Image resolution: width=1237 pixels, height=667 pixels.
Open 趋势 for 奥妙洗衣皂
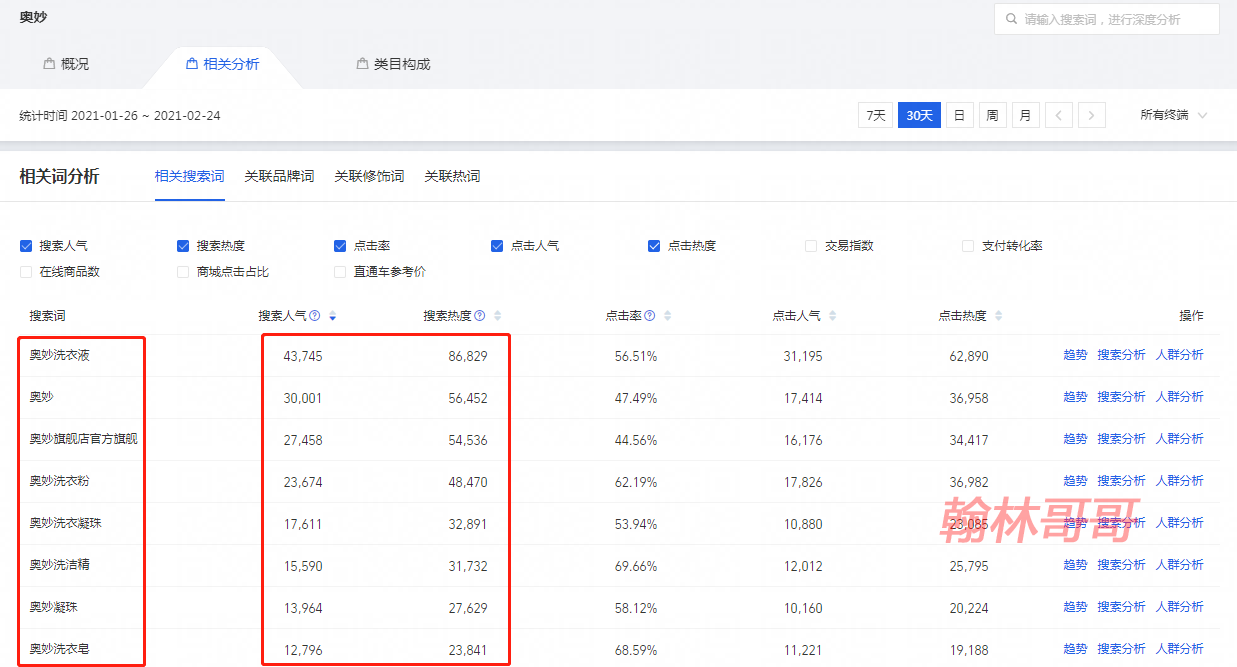[x=1075, y=649]
